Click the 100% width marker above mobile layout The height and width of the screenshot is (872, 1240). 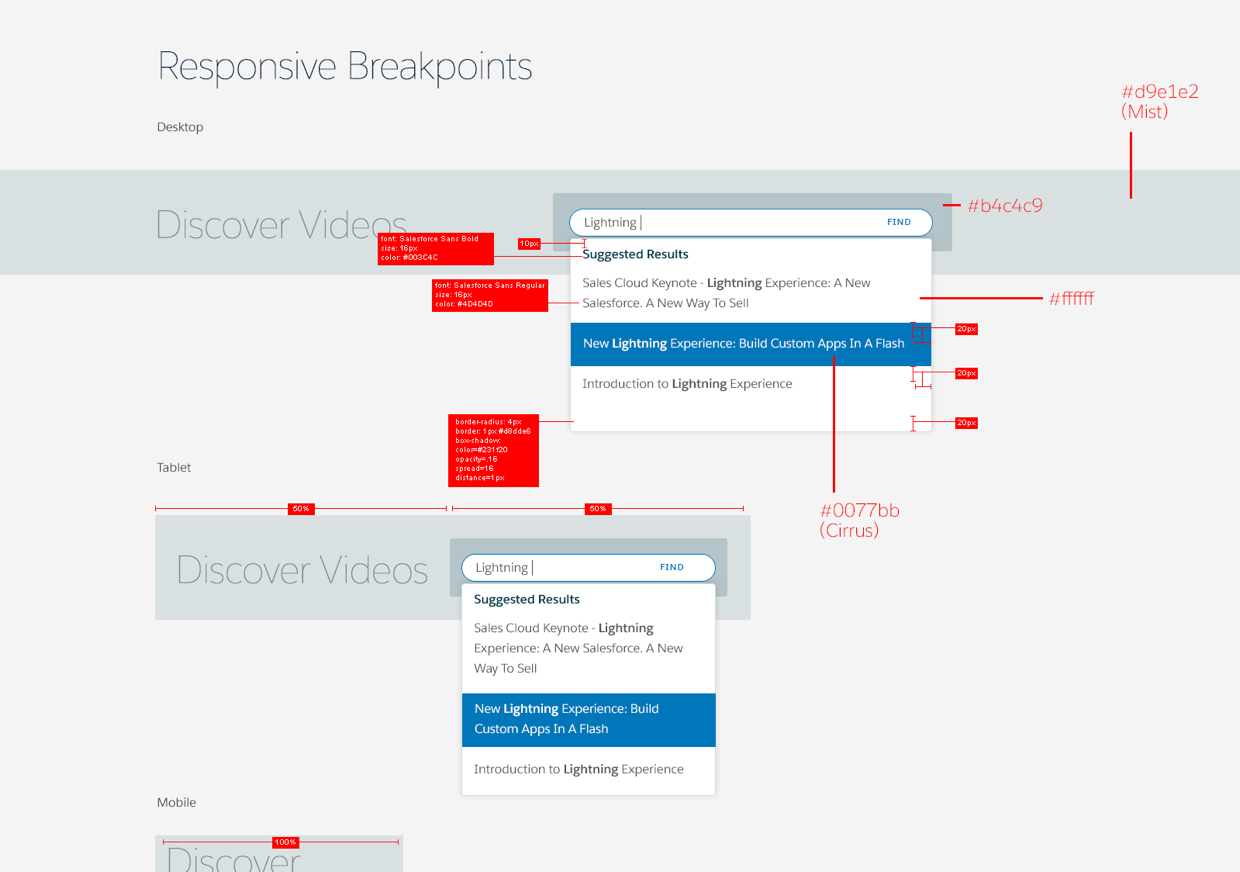tap(286, 843)
